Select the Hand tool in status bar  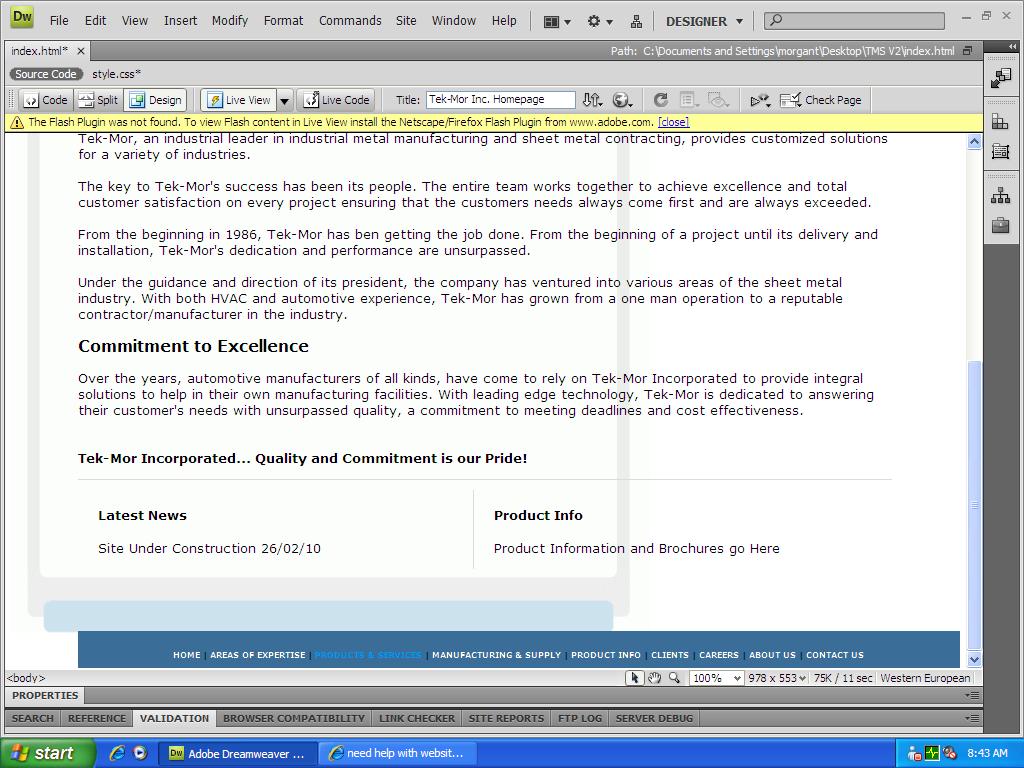click(654, 678)
